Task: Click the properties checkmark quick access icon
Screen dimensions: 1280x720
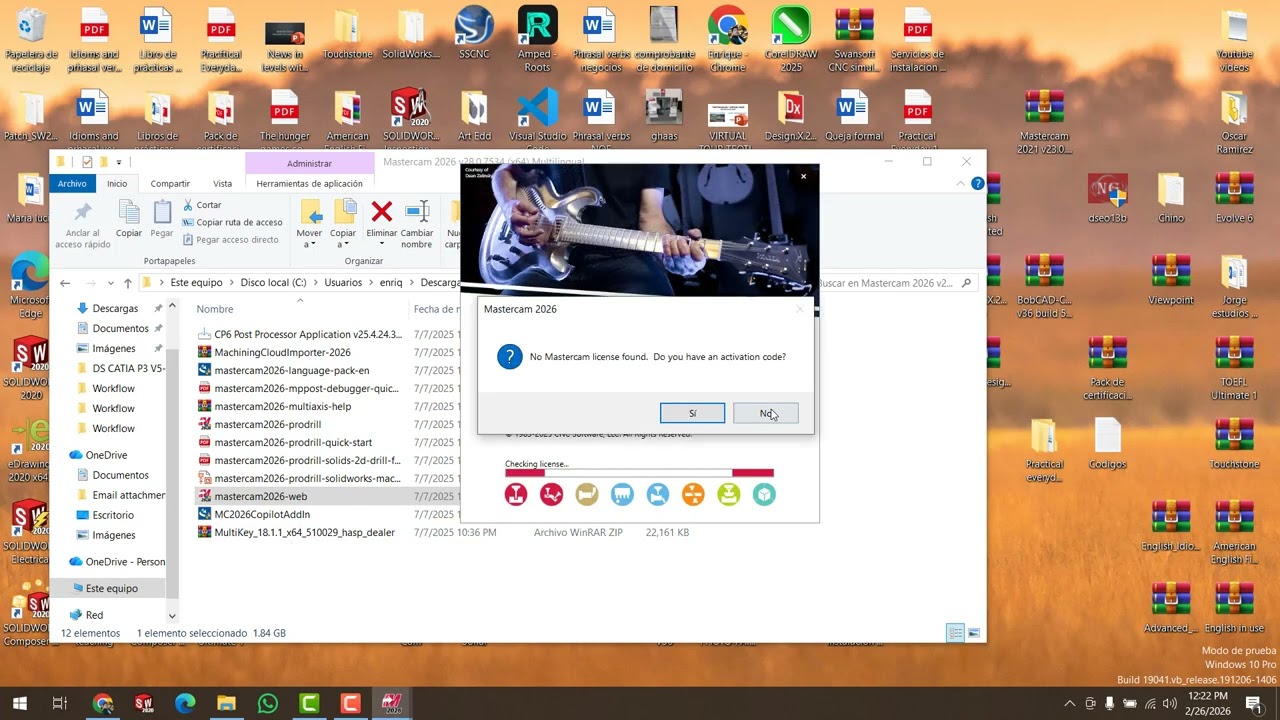Action: pos(87,162)
